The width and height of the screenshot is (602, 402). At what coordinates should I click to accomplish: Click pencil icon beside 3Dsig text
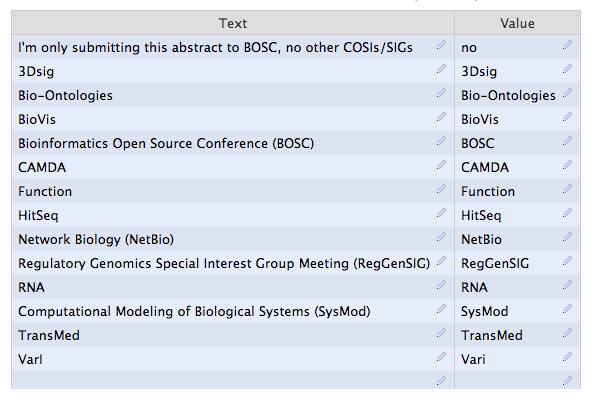point(441,70)
